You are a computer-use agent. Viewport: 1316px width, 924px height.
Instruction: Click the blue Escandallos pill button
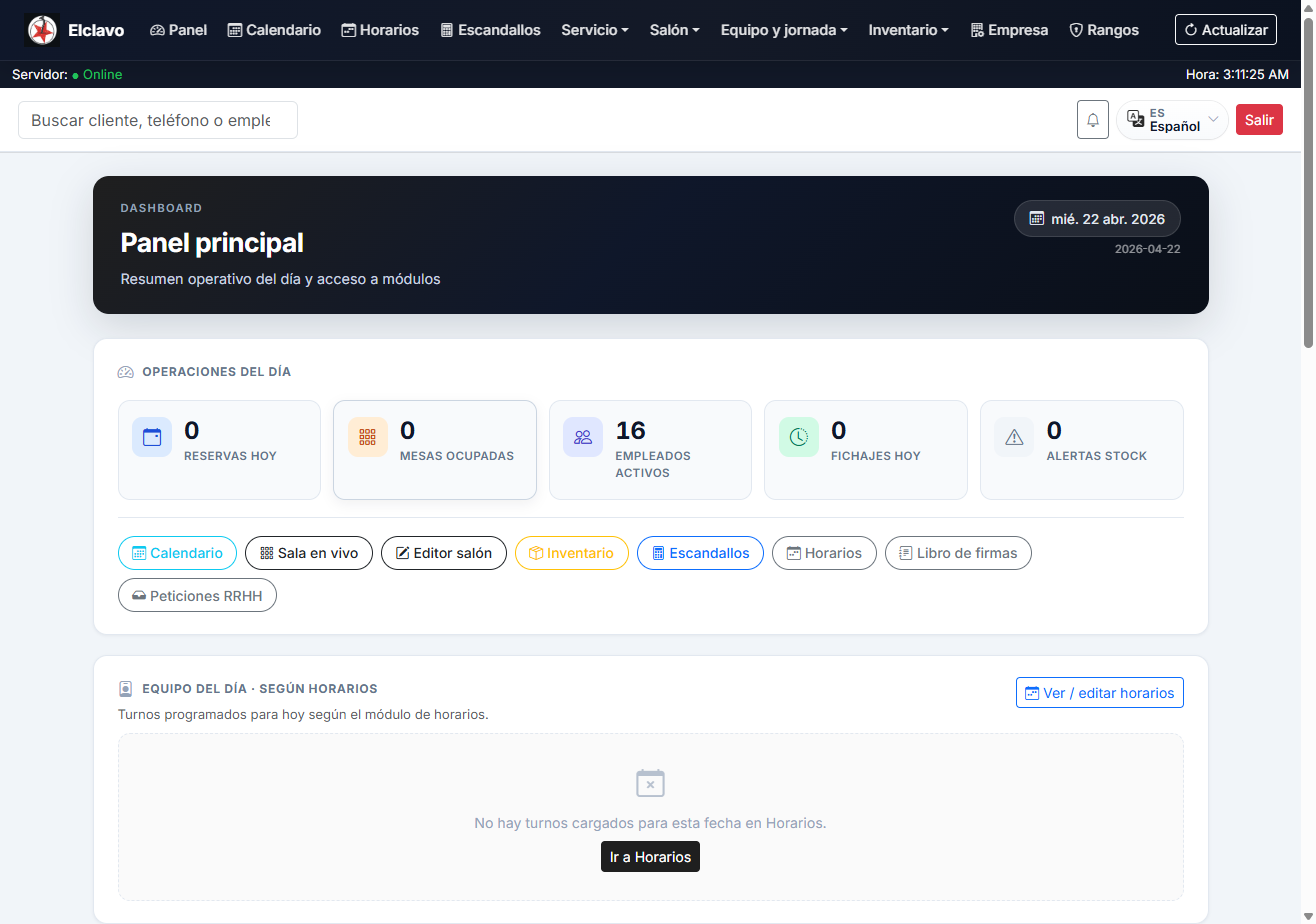(x=700, y=553)
